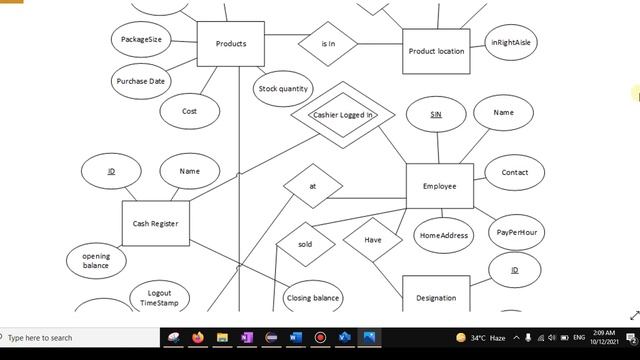640x360 pixels.
Task: Select the Cost attribute ellipse
Action: coord(189,111)
